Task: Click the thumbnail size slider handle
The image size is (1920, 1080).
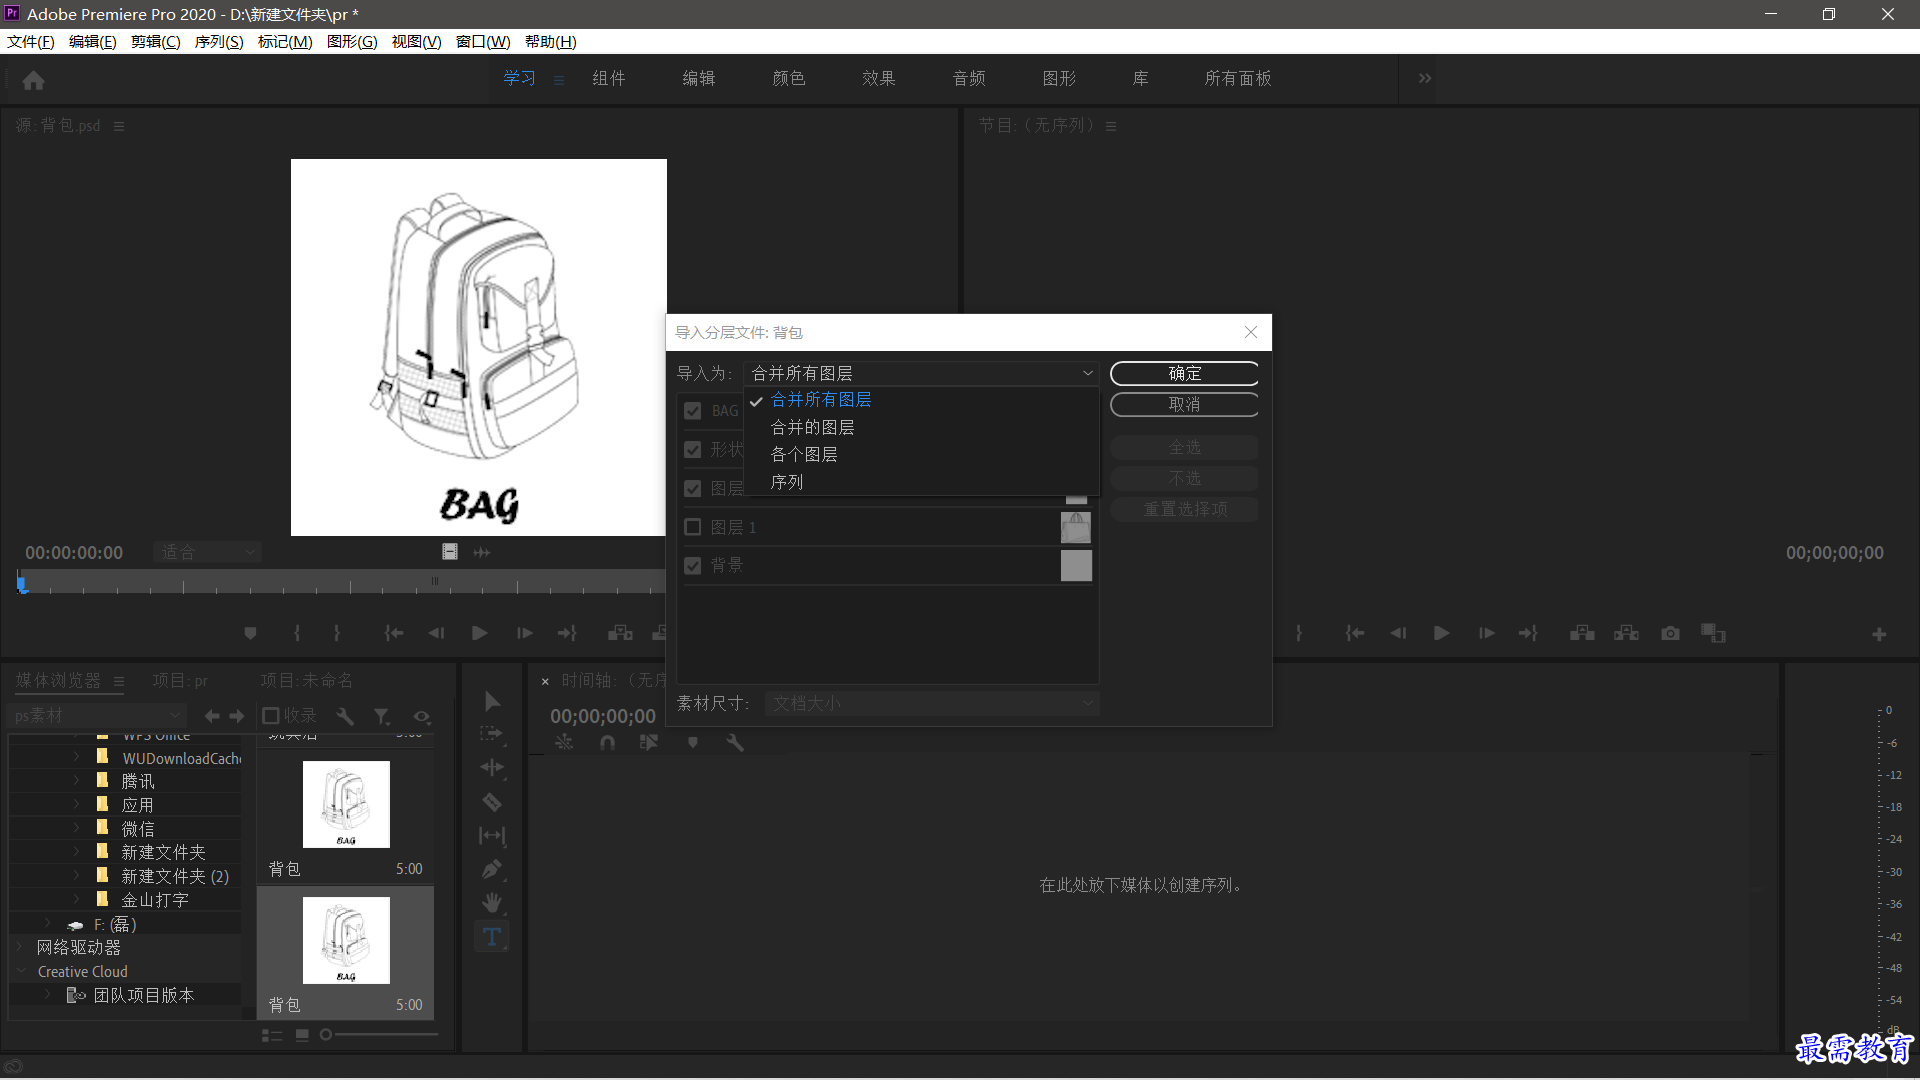Action: (x=325, y=1035)
